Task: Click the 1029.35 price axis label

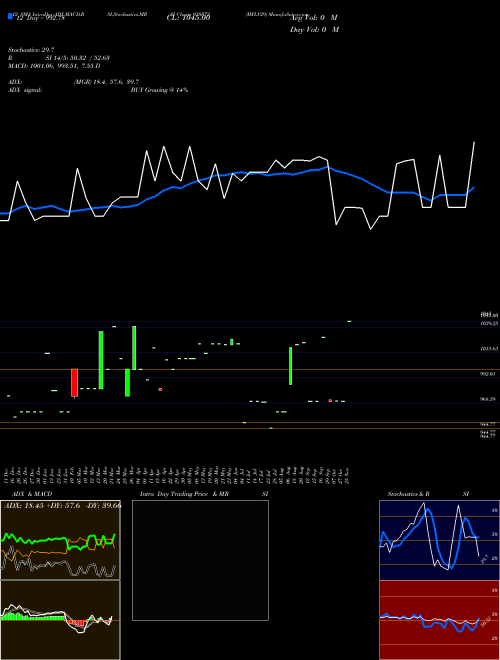Action: (489, 323)
